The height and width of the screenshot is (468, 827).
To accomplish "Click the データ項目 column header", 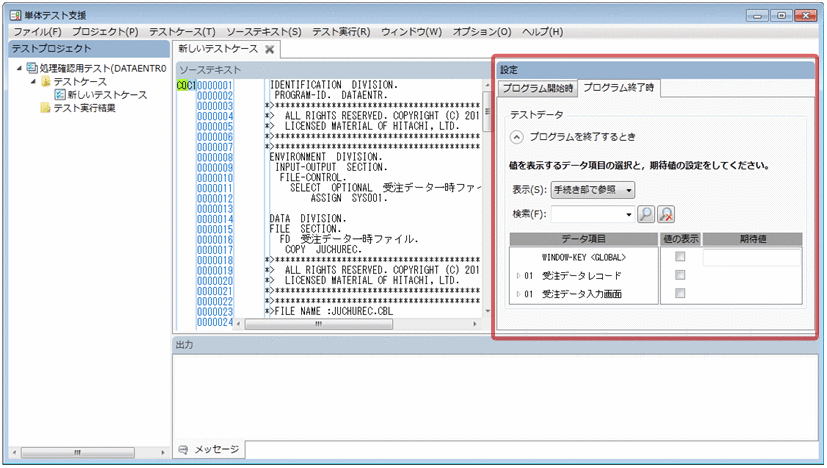I will [584, 239].
